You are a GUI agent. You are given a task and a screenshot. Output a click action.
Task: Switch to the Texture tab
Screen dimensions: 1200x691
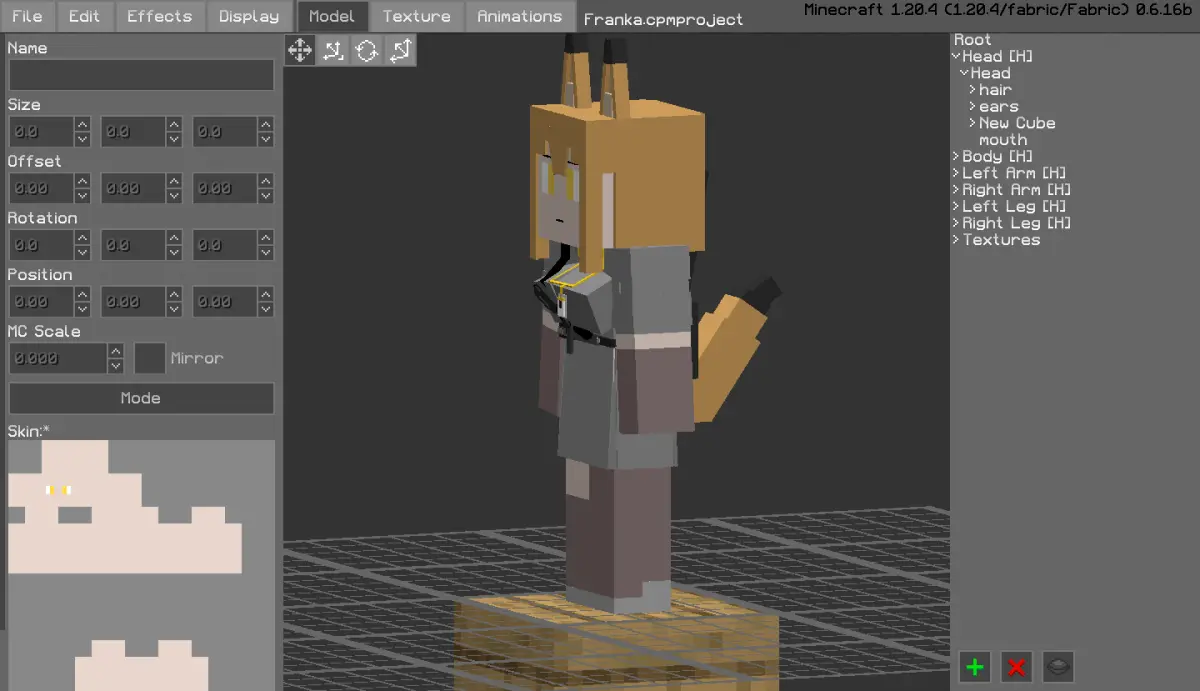[416, 16]
